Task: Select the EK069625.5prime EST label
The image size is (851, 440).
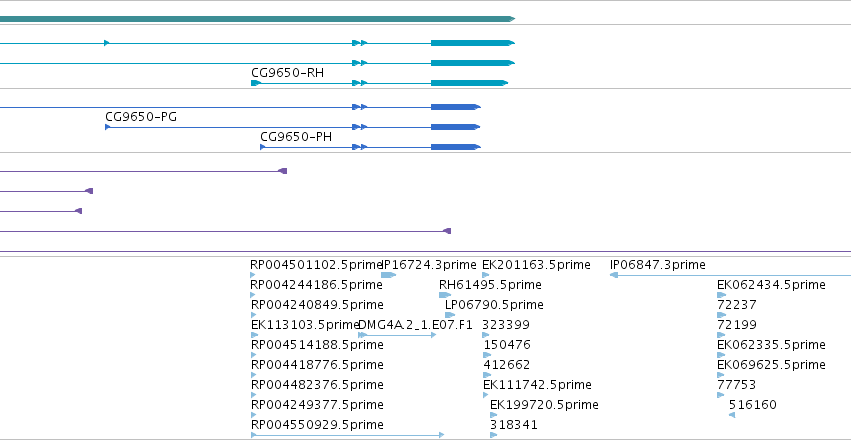Action: (x=771, y=365)
